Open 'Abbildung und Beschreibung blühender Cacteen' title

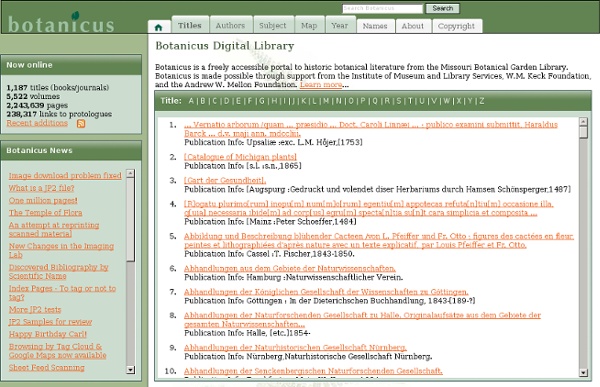pyautogui.click(x=379, y=240)
